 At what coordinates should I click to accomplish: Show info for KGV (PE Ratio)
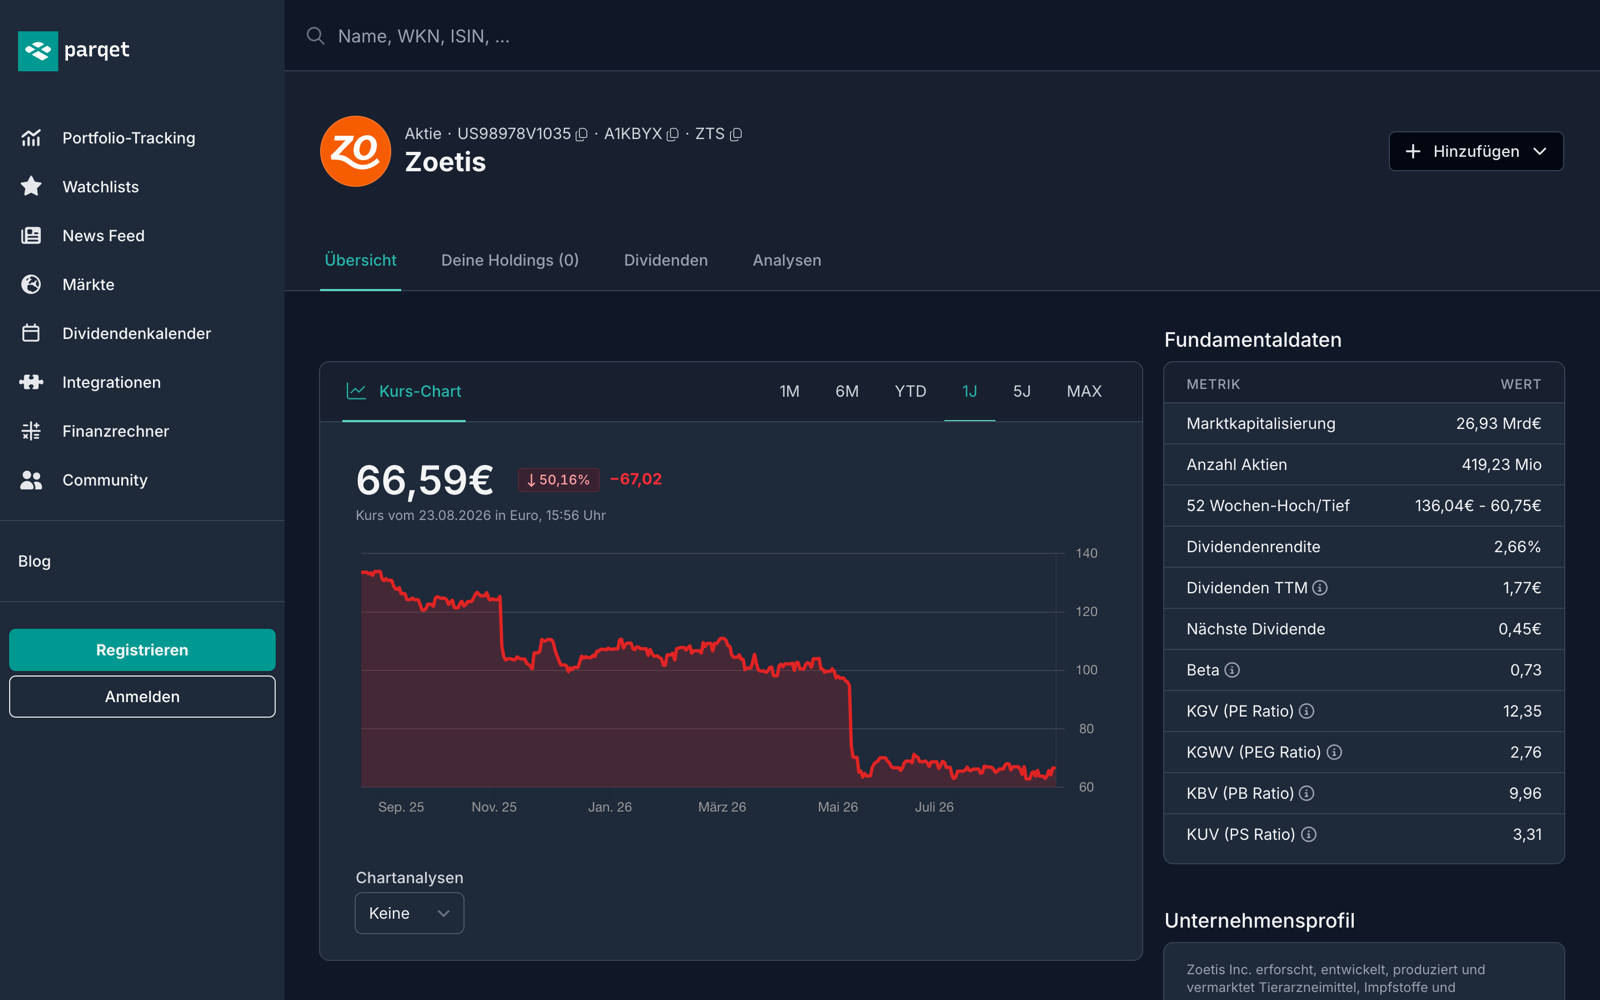pyautogui.click(x=1307, y=711)
